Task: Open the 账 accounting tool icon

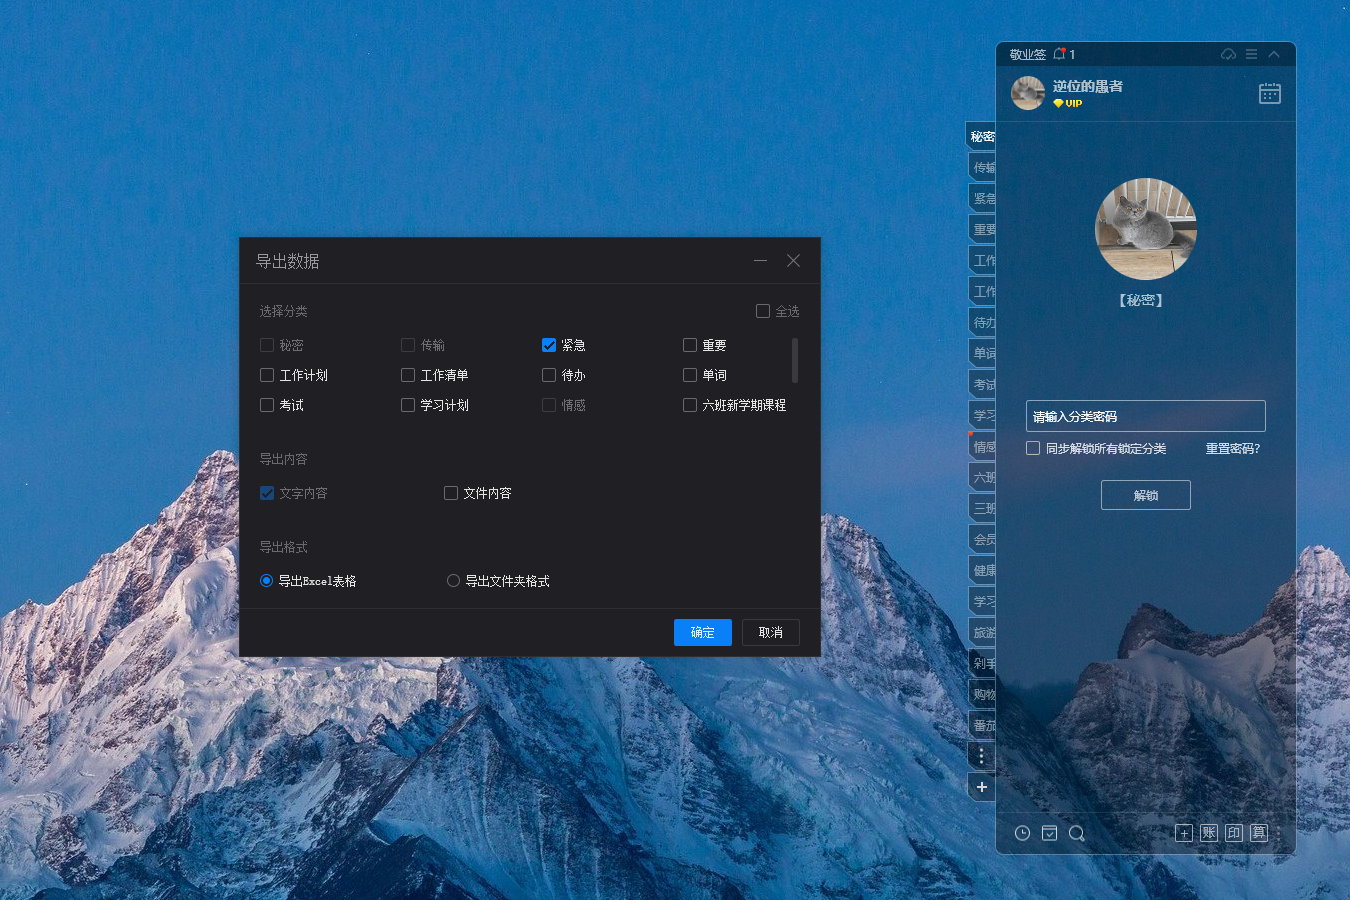Action: click(x=1209, y=833)
